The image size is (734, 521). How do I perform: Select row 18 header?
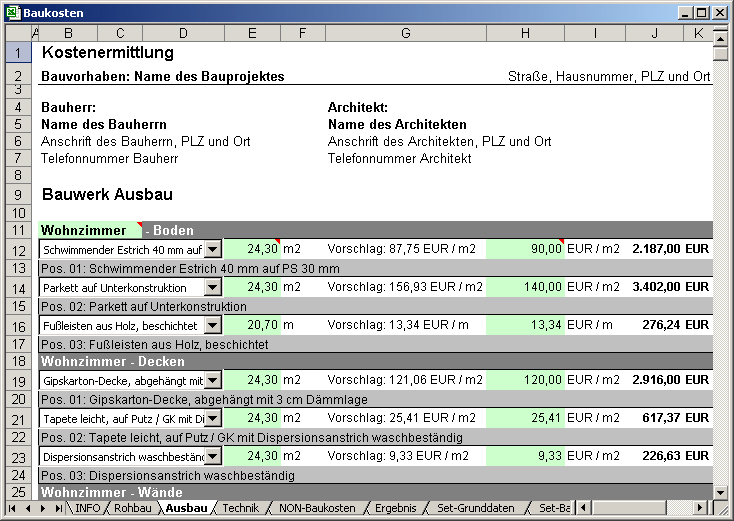(18, 361)
